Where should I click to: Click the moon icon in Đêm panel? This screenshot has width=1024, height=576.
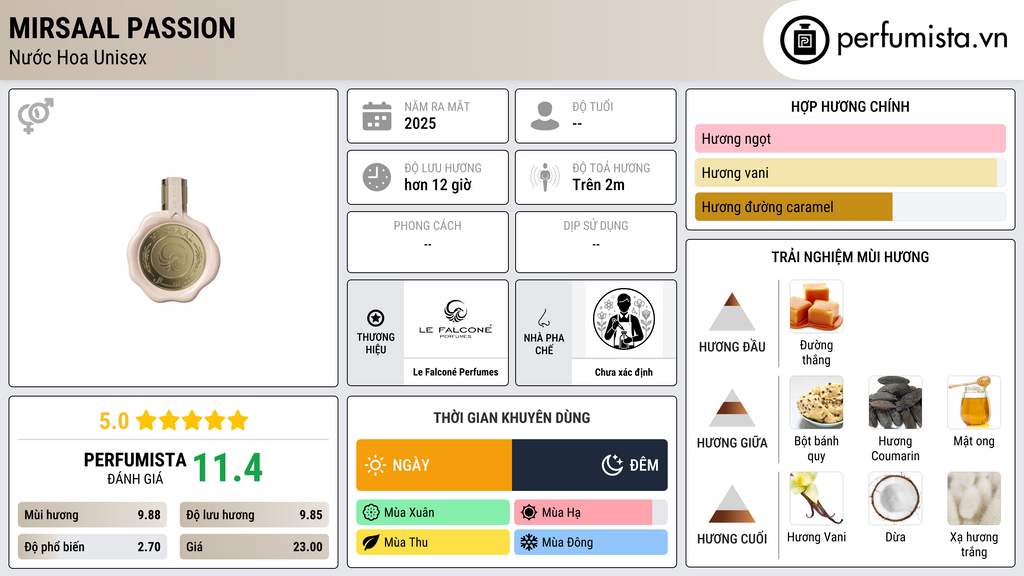[x=612, y=465]
